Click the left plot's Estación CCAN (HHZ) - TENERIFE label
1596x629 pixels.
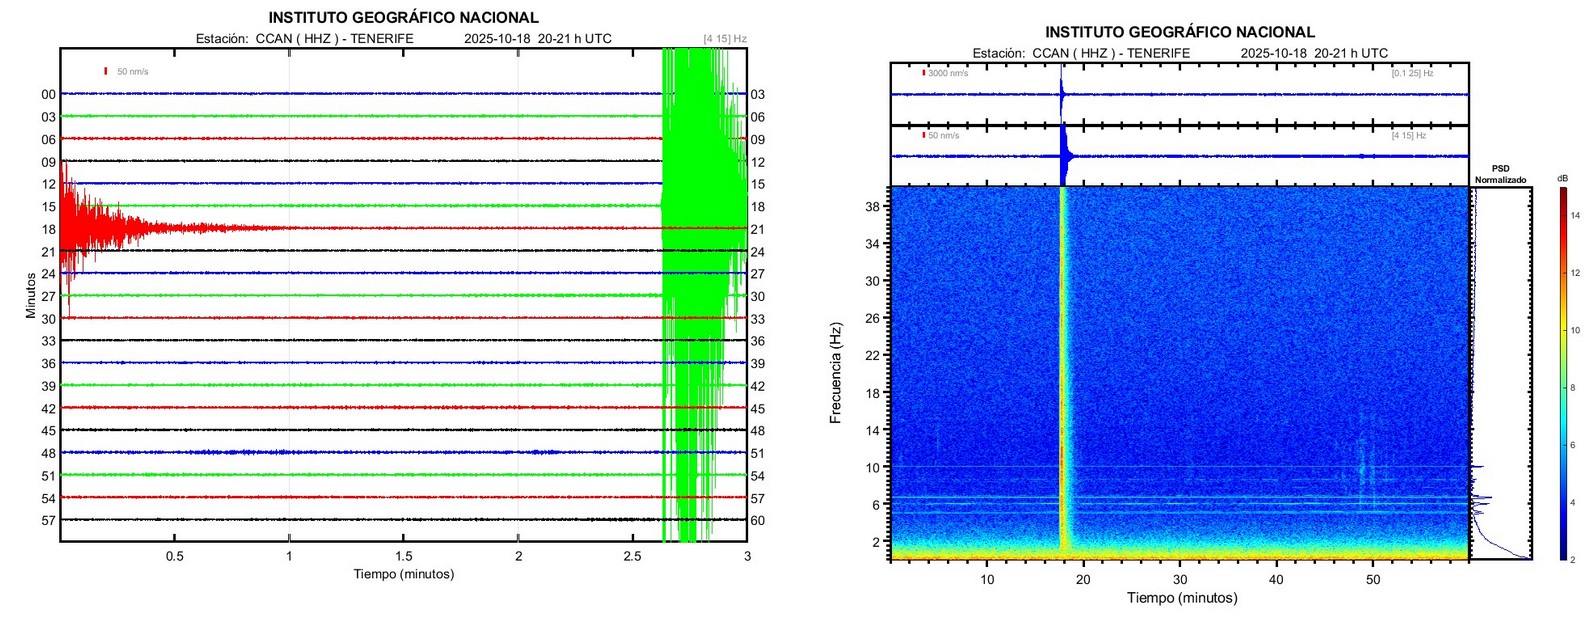[304, 39]
